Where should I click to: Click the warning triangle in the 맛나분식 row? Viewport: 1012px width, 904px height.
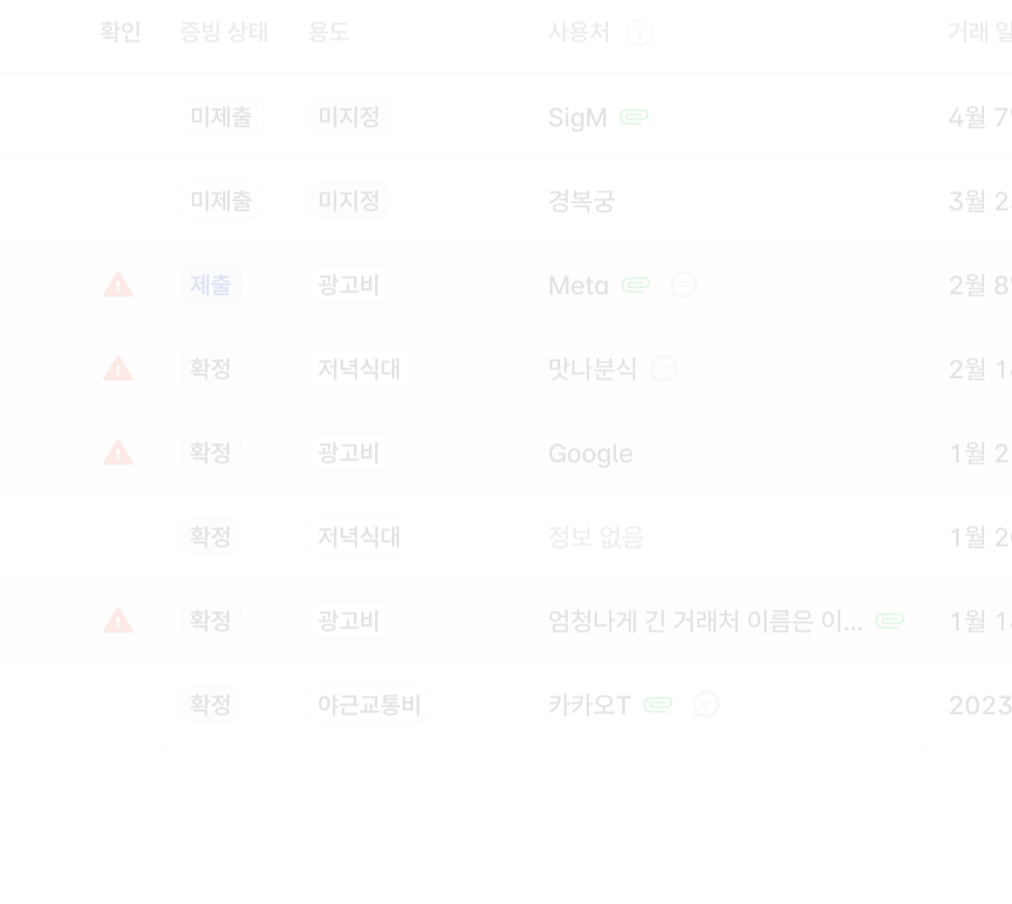coord(118,369)
